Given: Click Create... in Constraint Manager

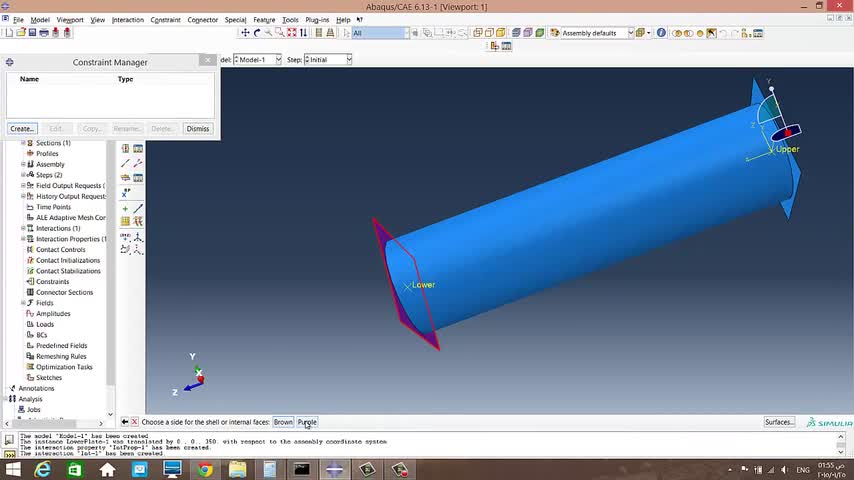Looking at the screenshot, I should [x=22, y=129].
